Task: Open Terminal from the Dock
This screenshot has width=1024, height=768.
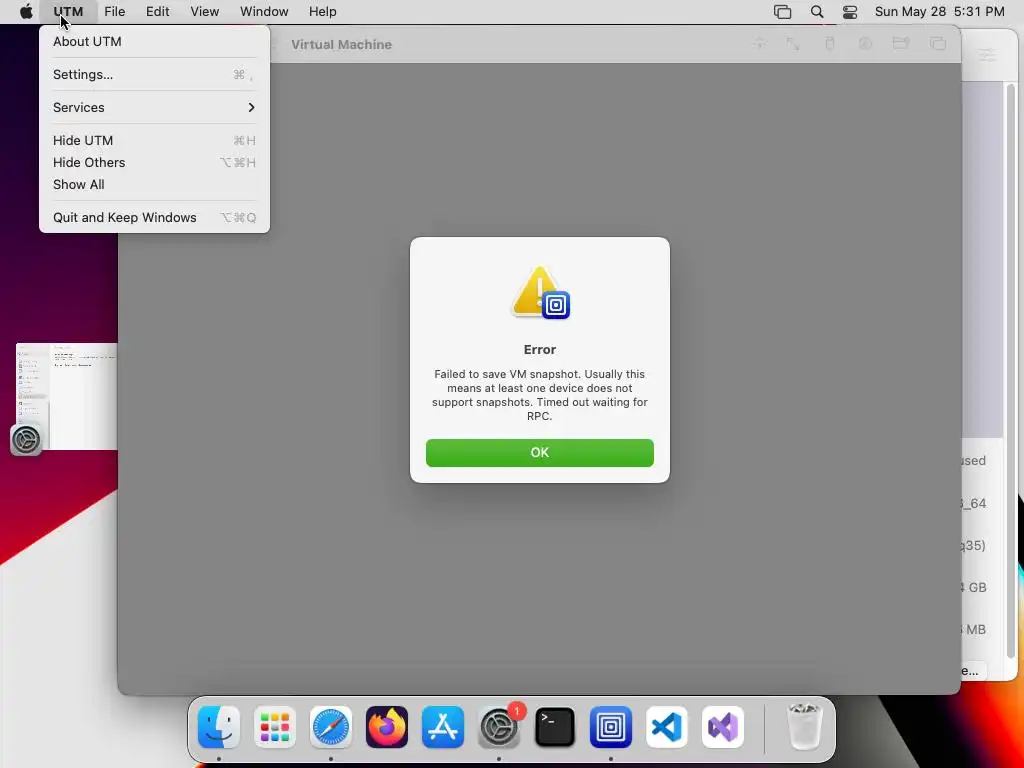Action: coord(555,727)
